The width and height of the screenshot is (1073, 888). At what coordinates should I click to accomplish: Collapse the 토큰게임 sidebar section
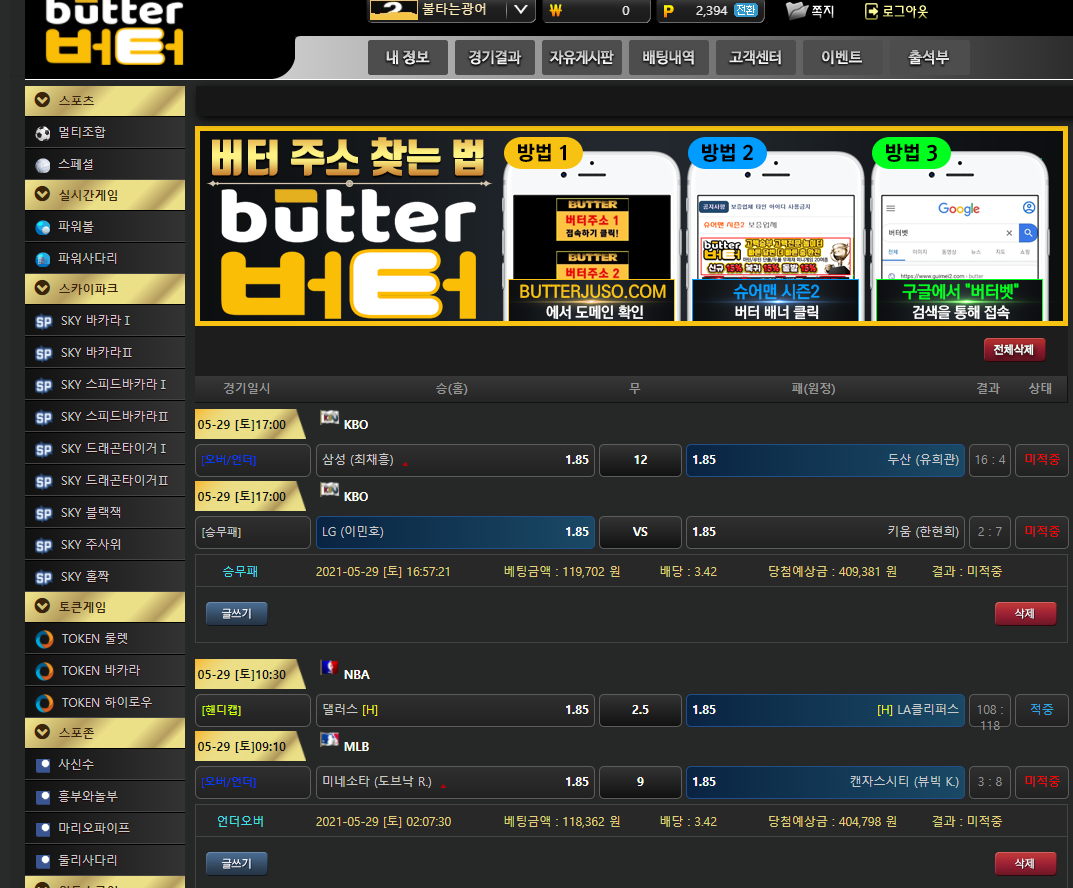[x=42, y=606]
